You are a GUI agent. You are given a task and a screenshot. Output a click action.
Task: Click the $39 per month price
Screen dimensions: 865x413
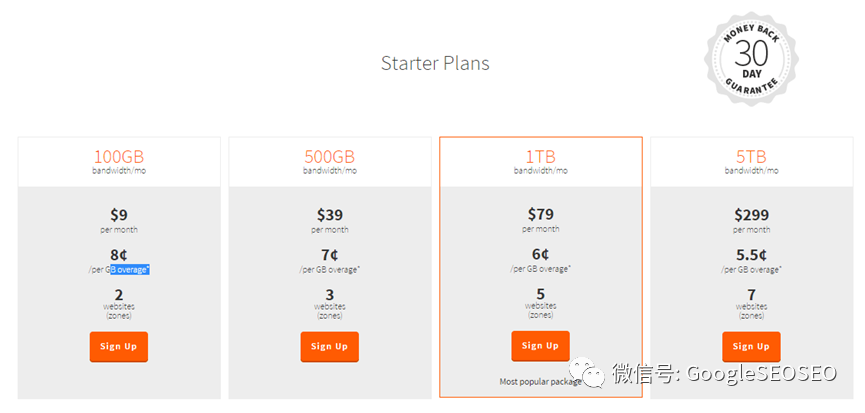(x=330, y=220)
